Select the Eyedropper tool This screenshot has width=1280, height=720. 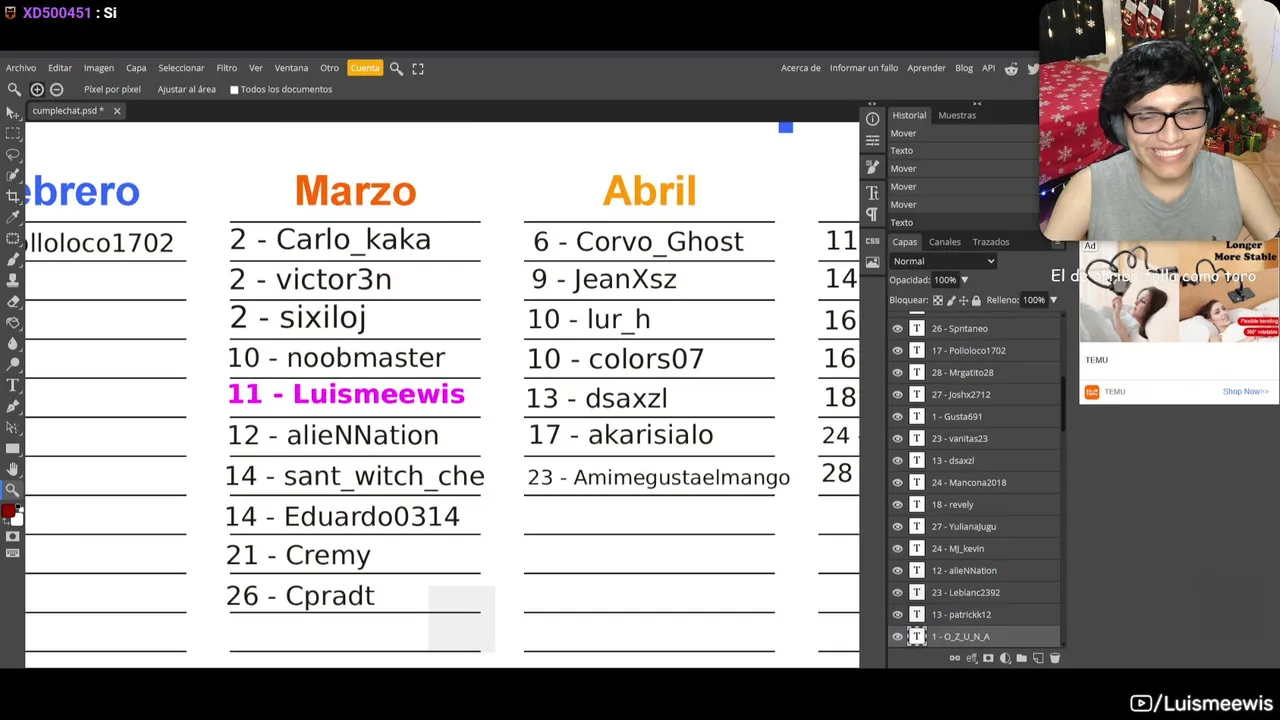pyautogui.click(x=13, y=217)
